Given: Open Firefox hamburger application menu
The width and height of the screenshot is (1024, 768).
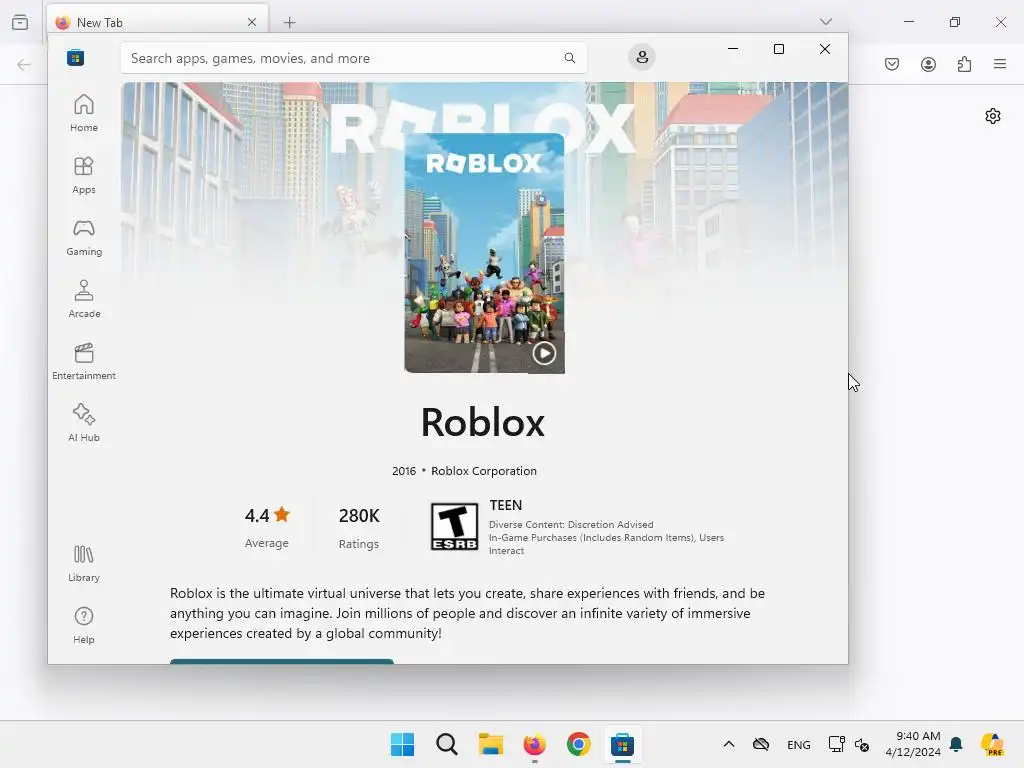Looking at the screenshot, I should pos(1000,64).
